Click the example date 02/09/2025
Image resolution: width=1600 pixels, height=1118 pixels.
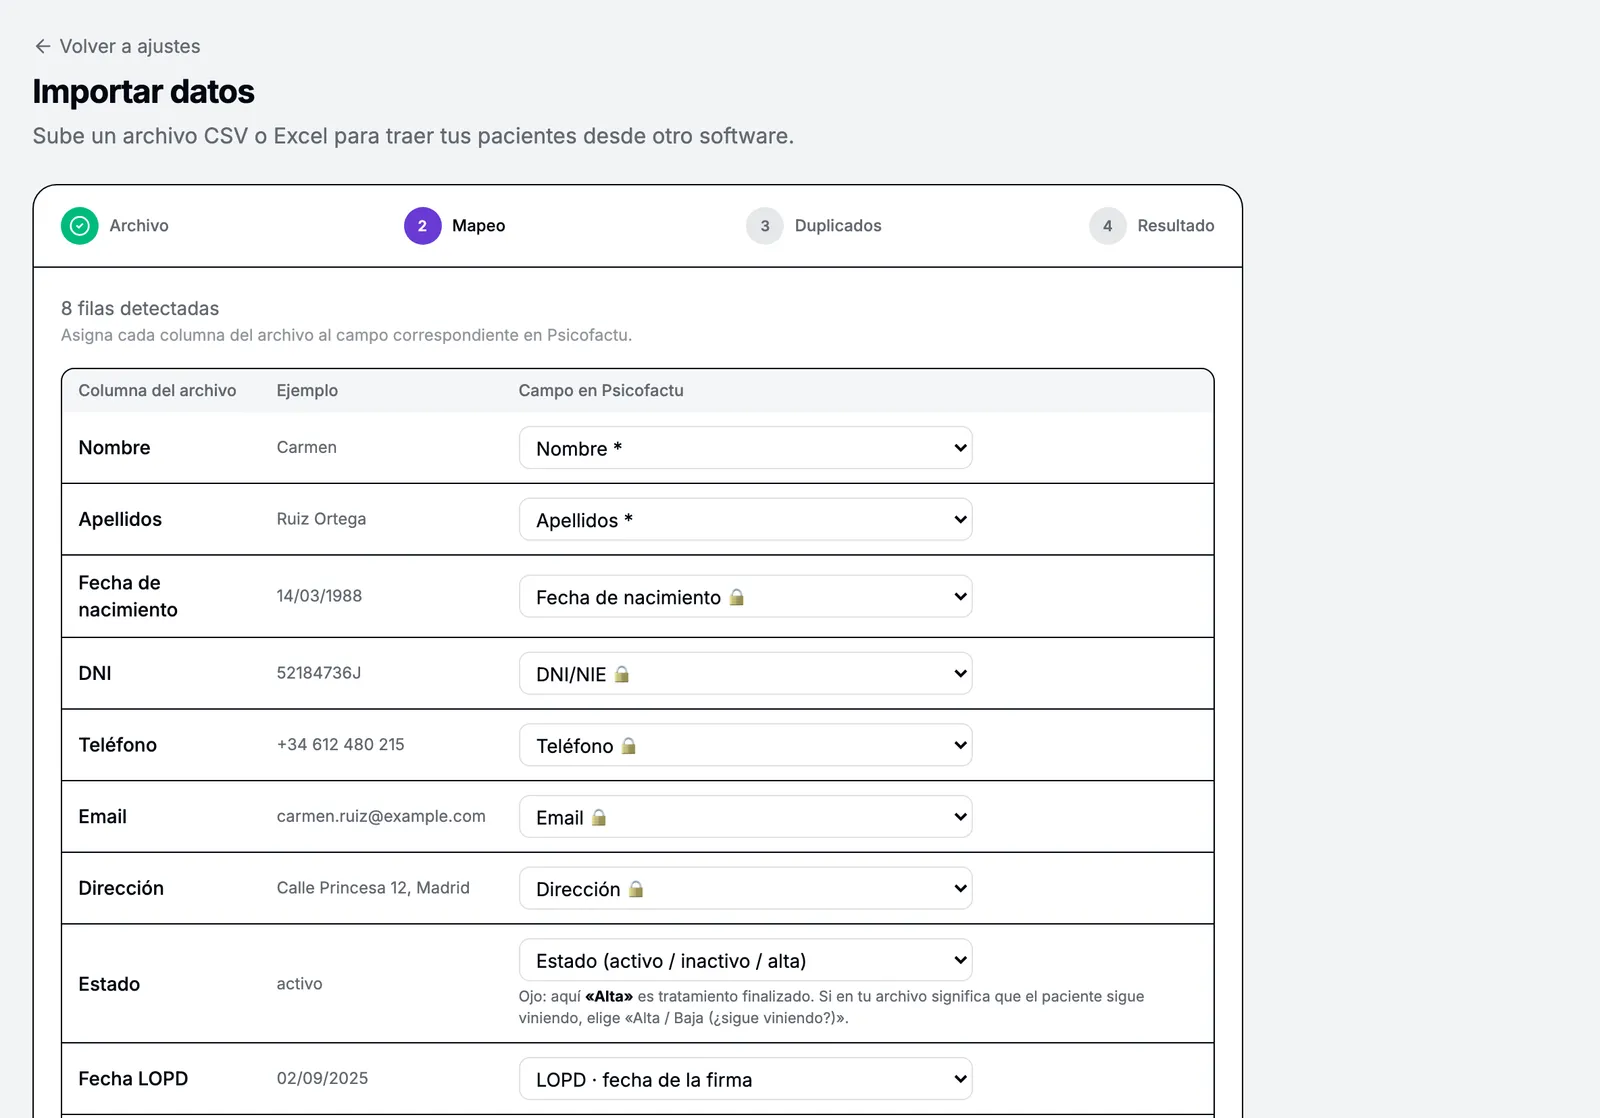(x=322, y=1078)
